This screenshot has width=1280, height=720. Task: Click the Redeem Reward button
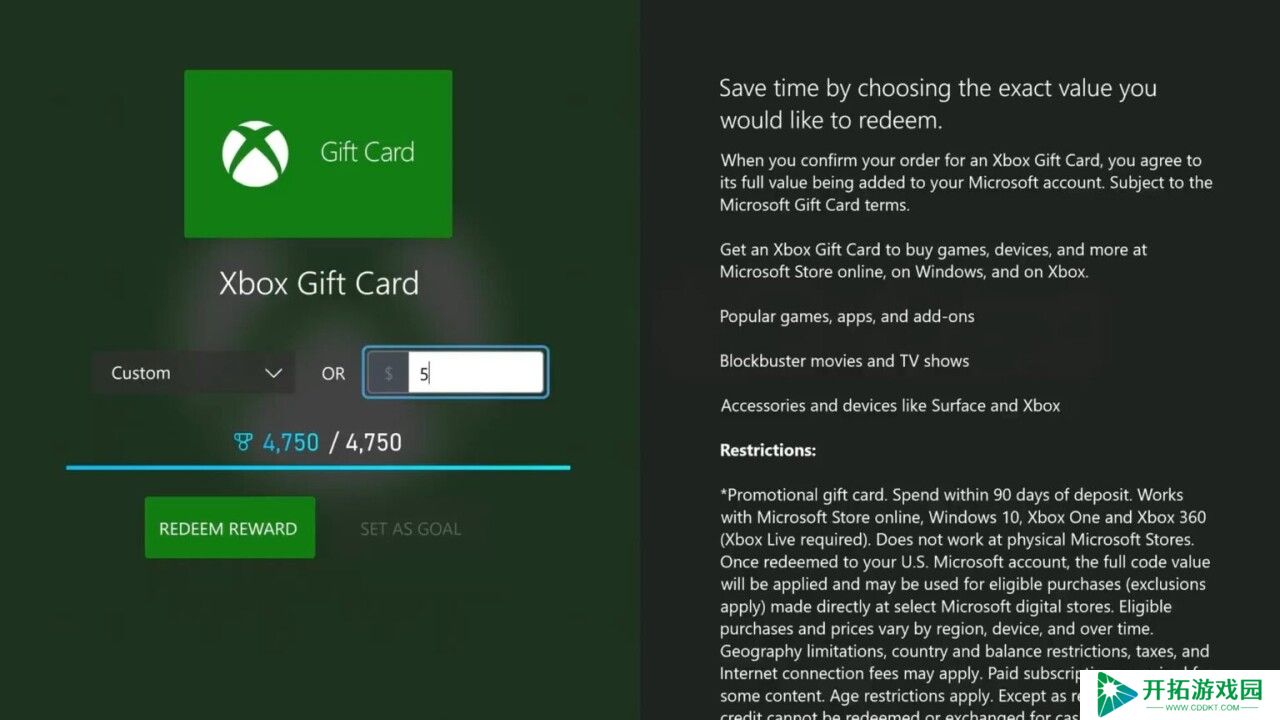coord(230,528)
